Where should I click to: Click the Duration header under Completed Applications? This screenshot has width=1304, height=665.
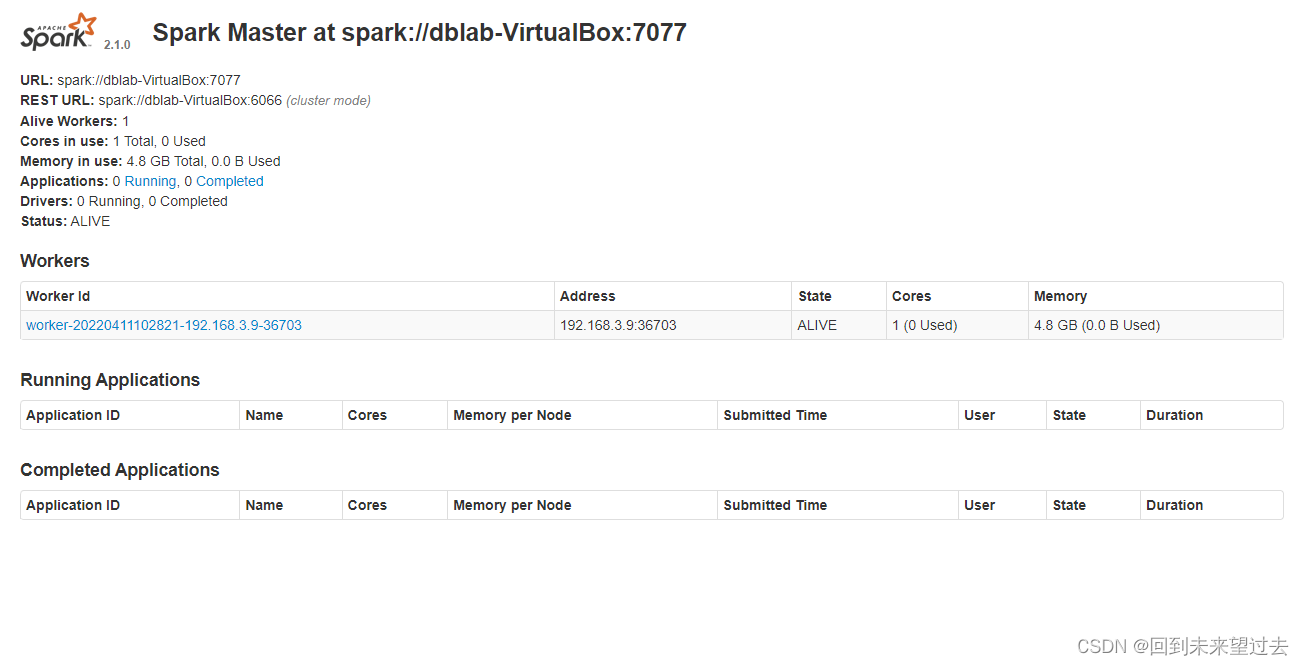tap(1174, 505)
